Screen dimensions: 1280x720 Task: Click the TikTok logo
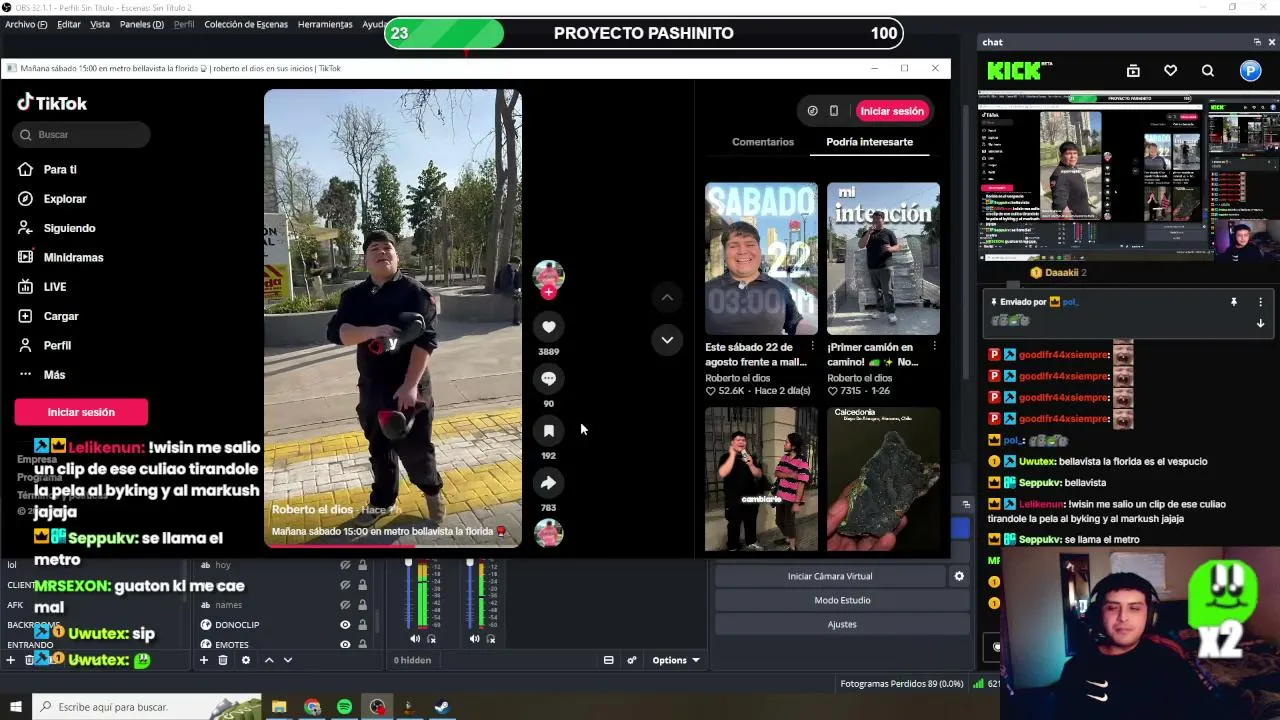click(x=52, y=103)
